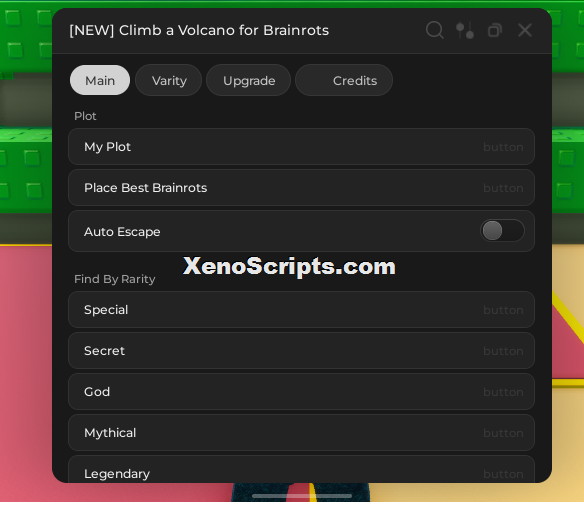The image size is (584, 532).
Task: Select the God rarity button
Action: coord(301,392)
